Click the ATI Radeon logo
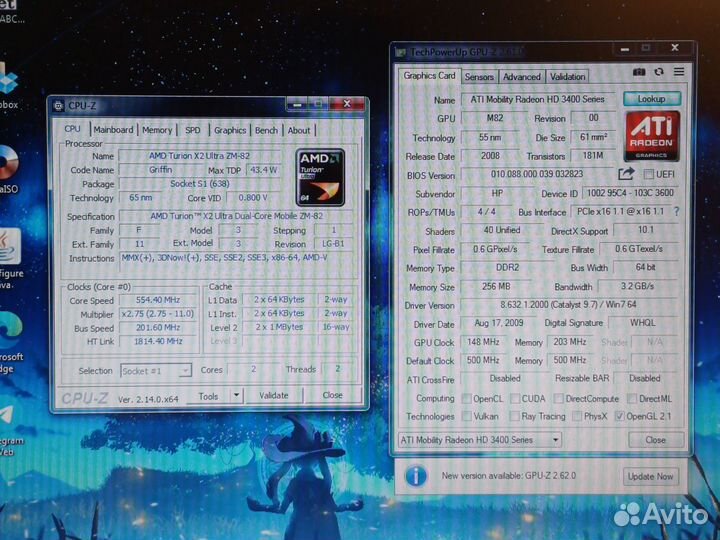The image size is (720, 540). coord(652,136)
